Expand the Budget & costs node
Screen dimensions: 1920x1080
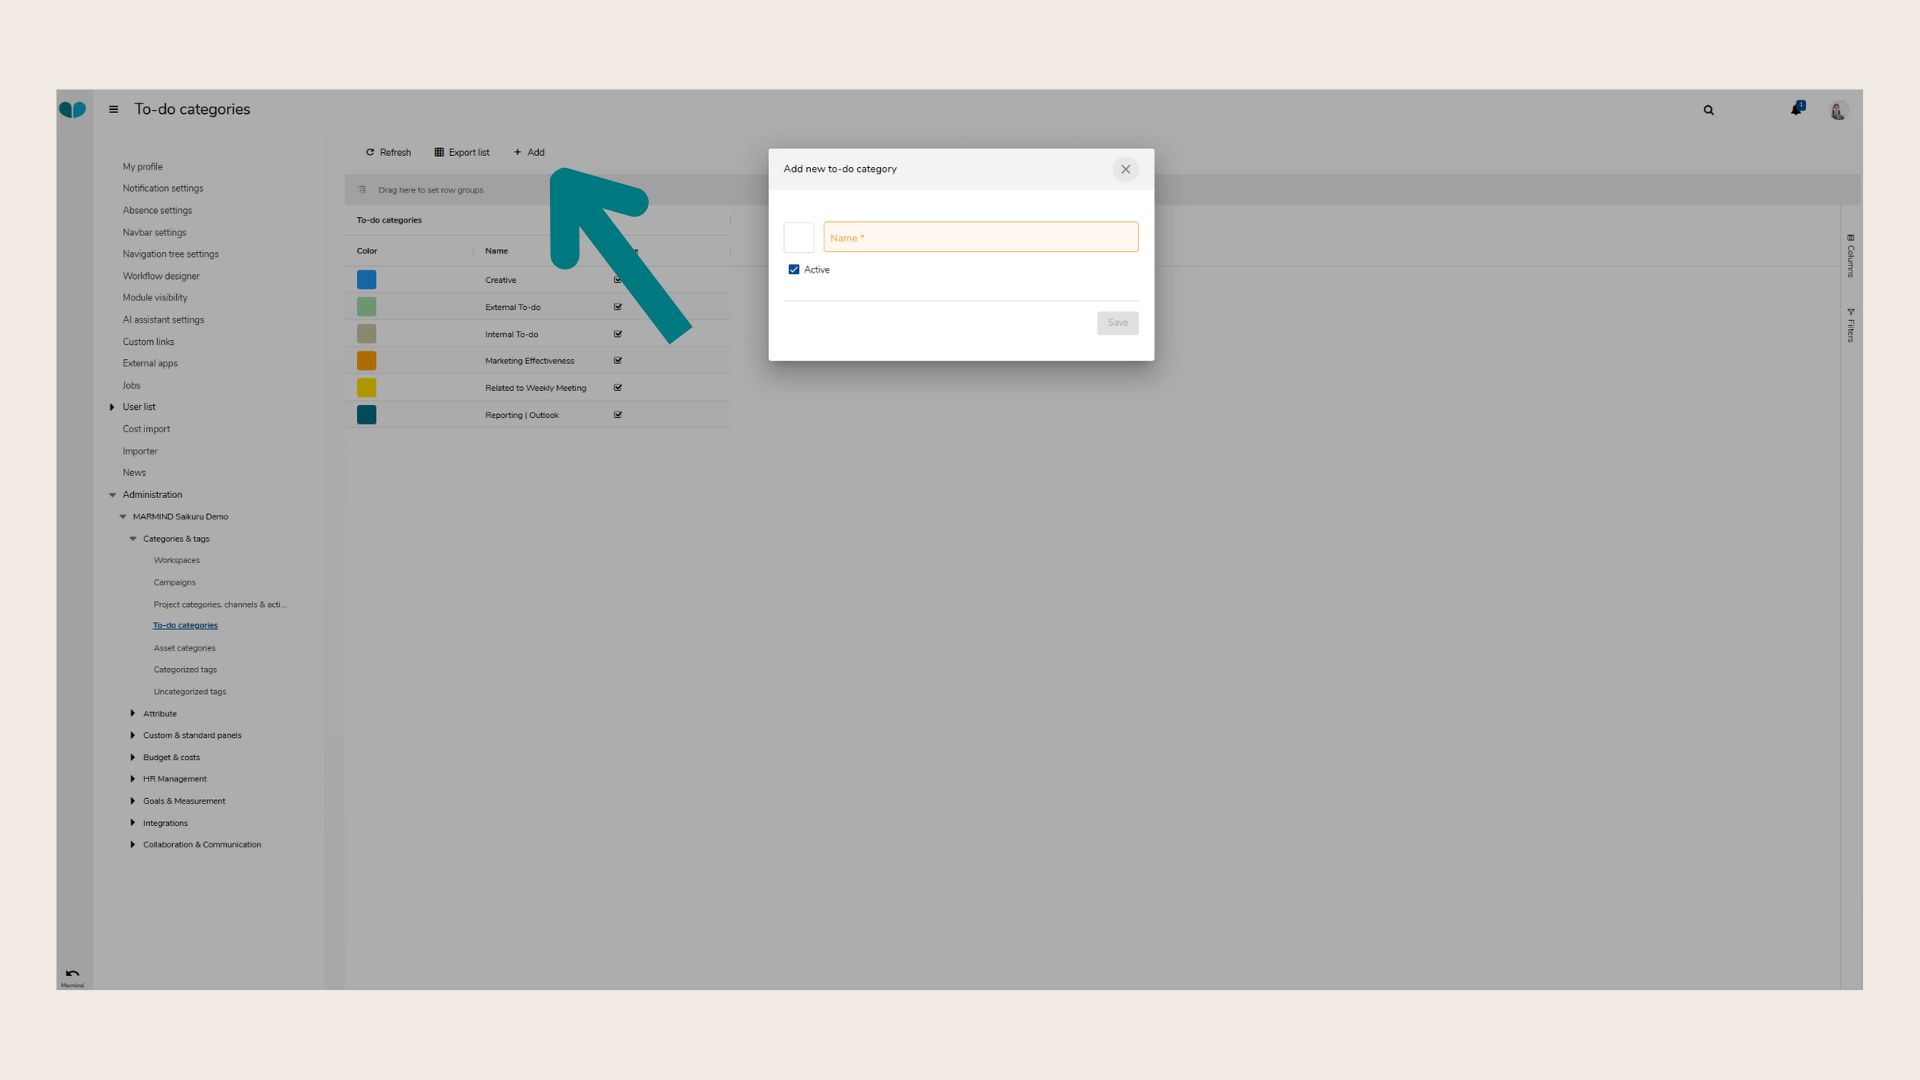click(x=133, y=757)
